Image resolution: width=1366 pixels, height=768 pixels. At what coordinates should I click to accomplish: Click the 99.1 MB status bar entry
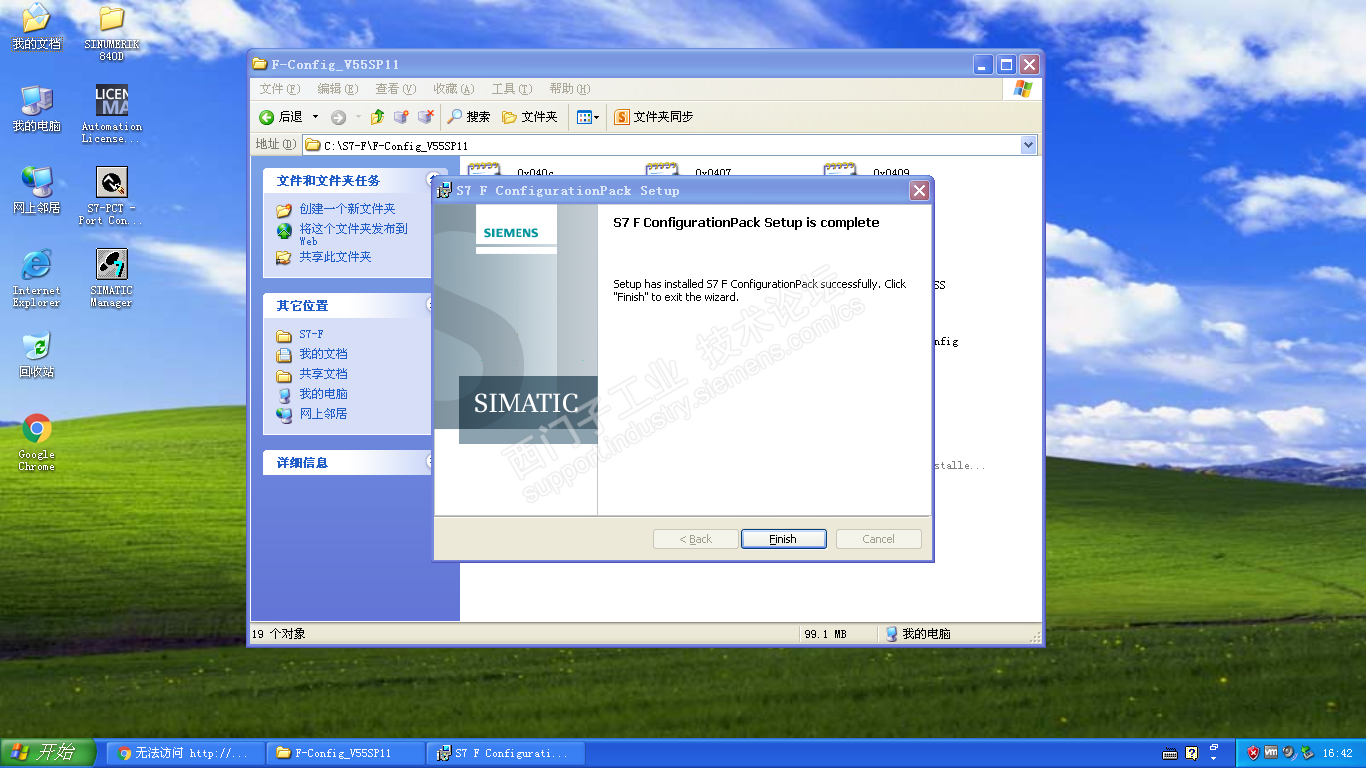825,634
